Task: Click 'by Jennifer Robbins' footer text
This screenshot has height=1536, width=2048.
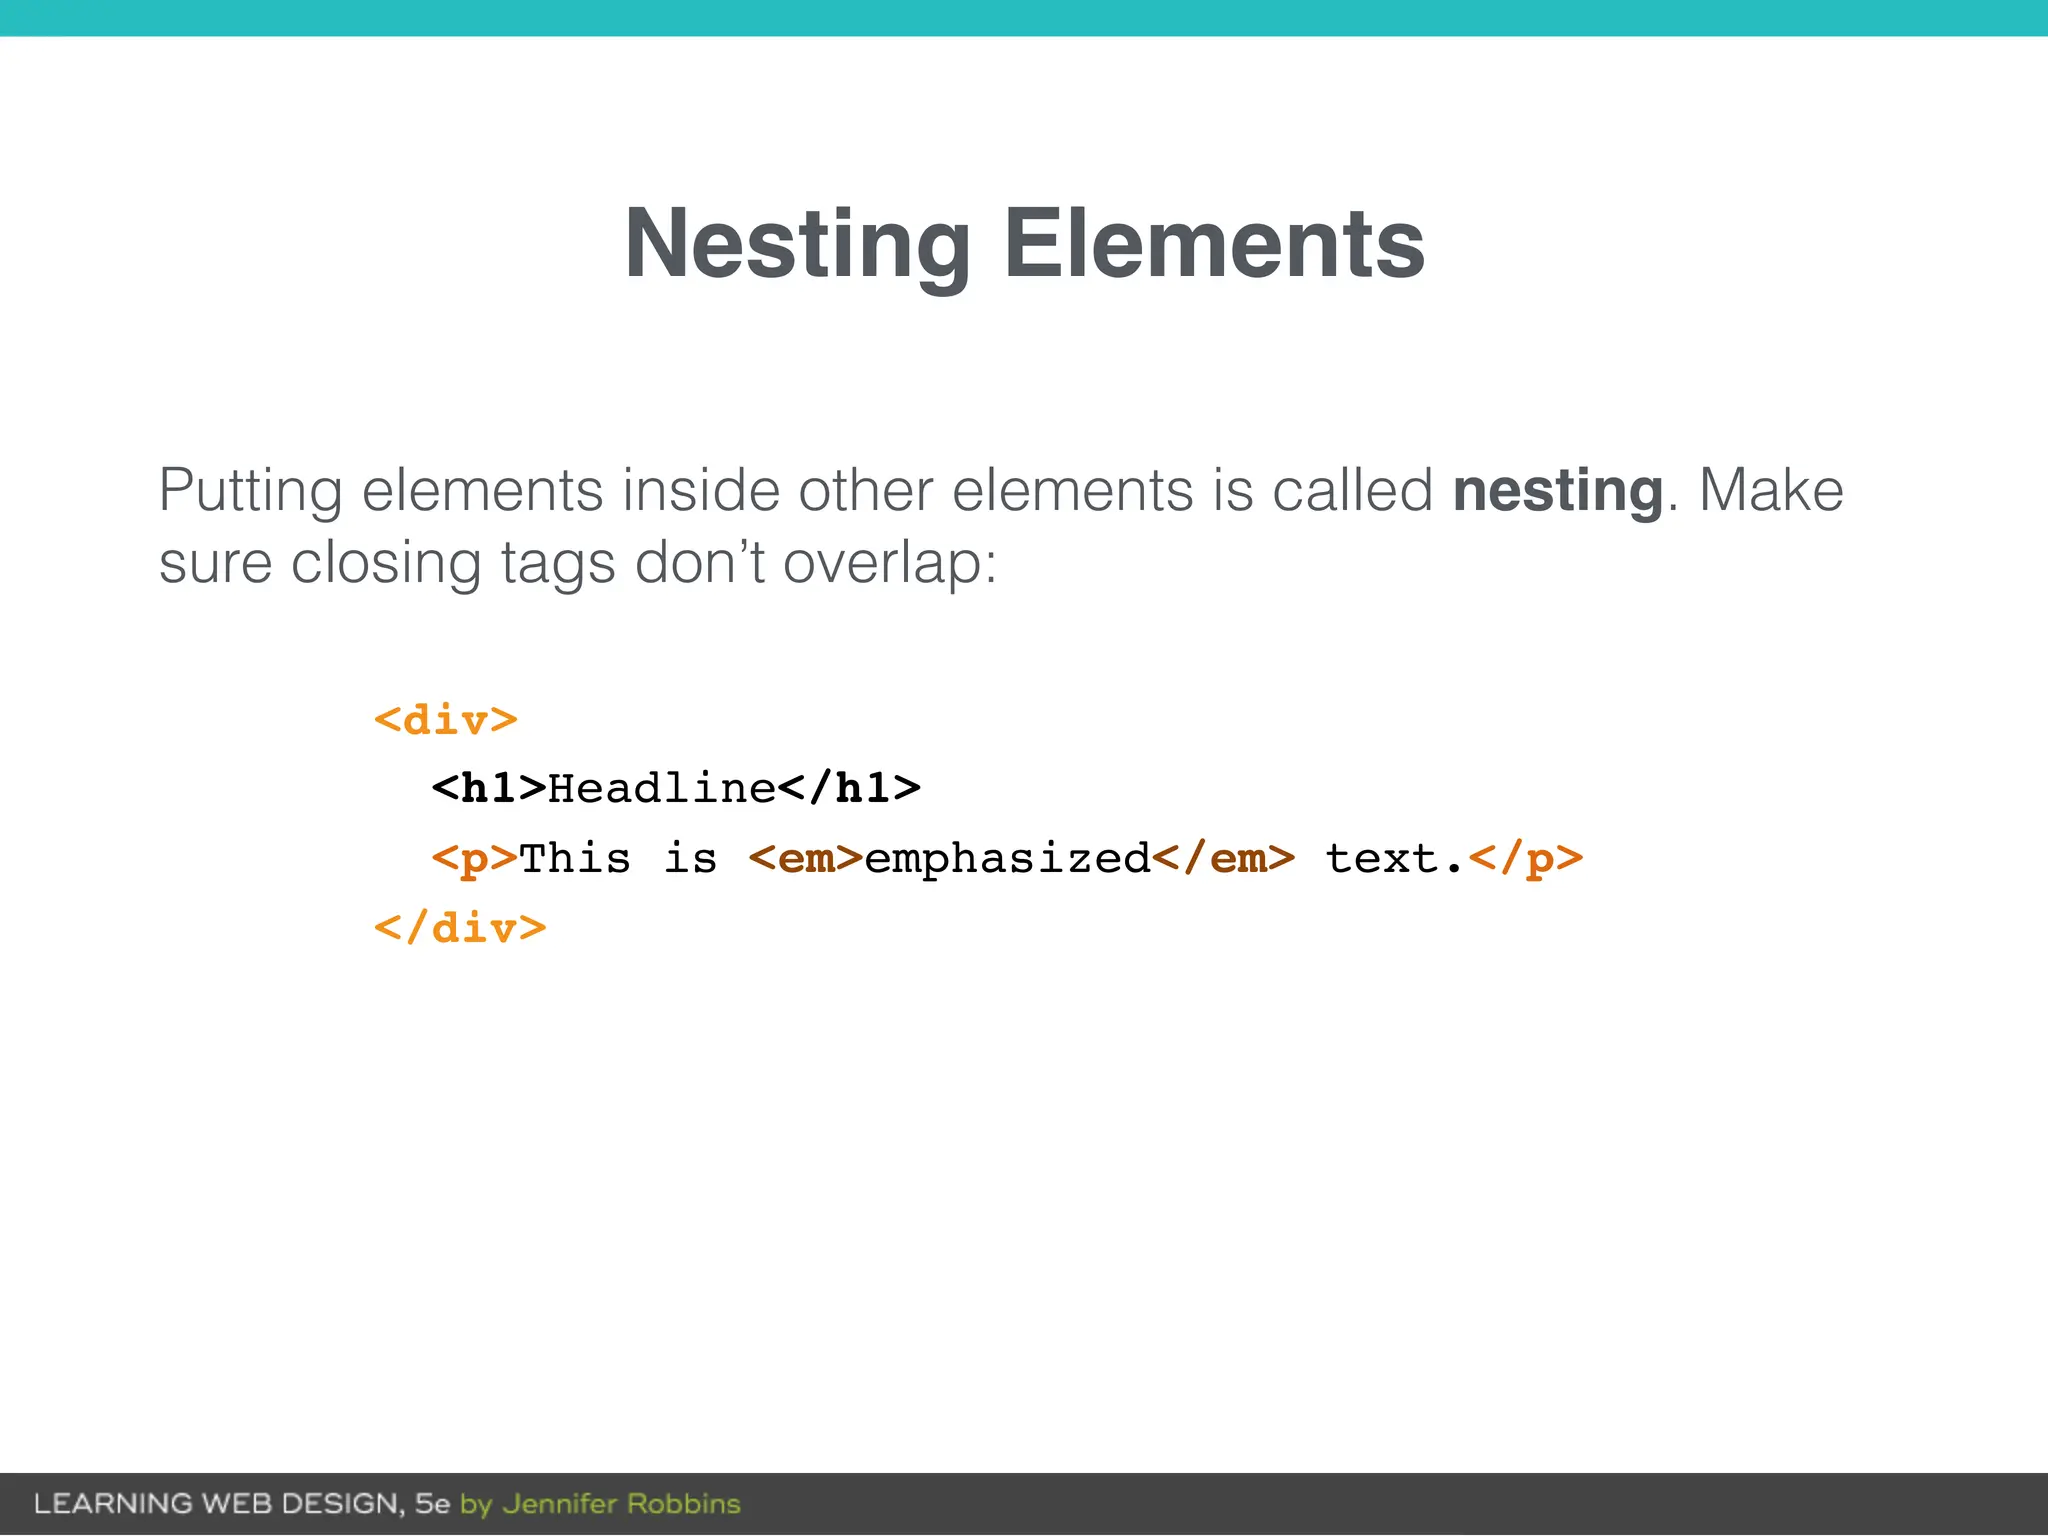Action: (600, 1505)
